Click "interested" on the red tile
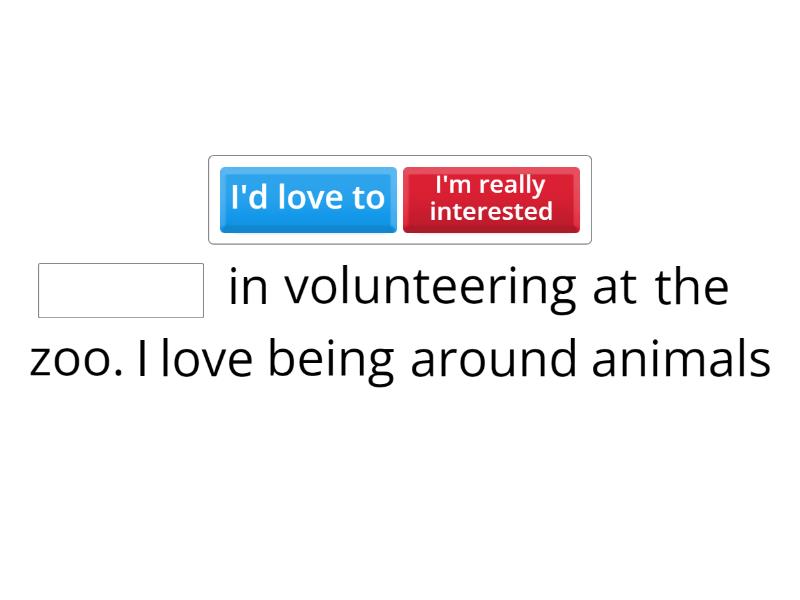Image resolution: width=800 pixels, height=600 pixels. (491, 212)
